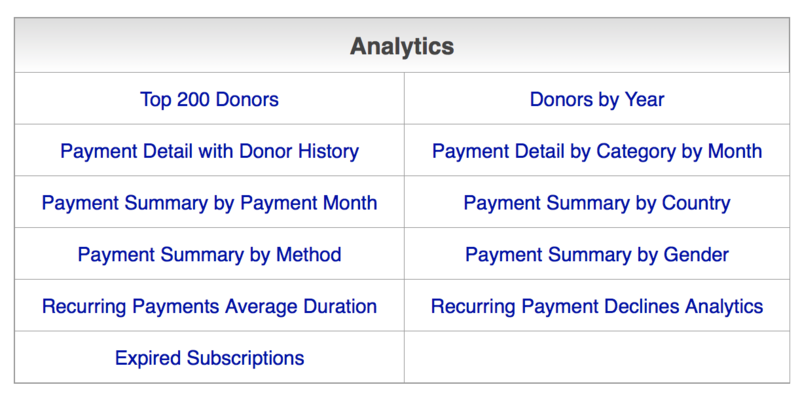The width and height of the screenshot is (800, 406).
Task: View Payment Summary by Country
Action: click(x=597, y=203)
